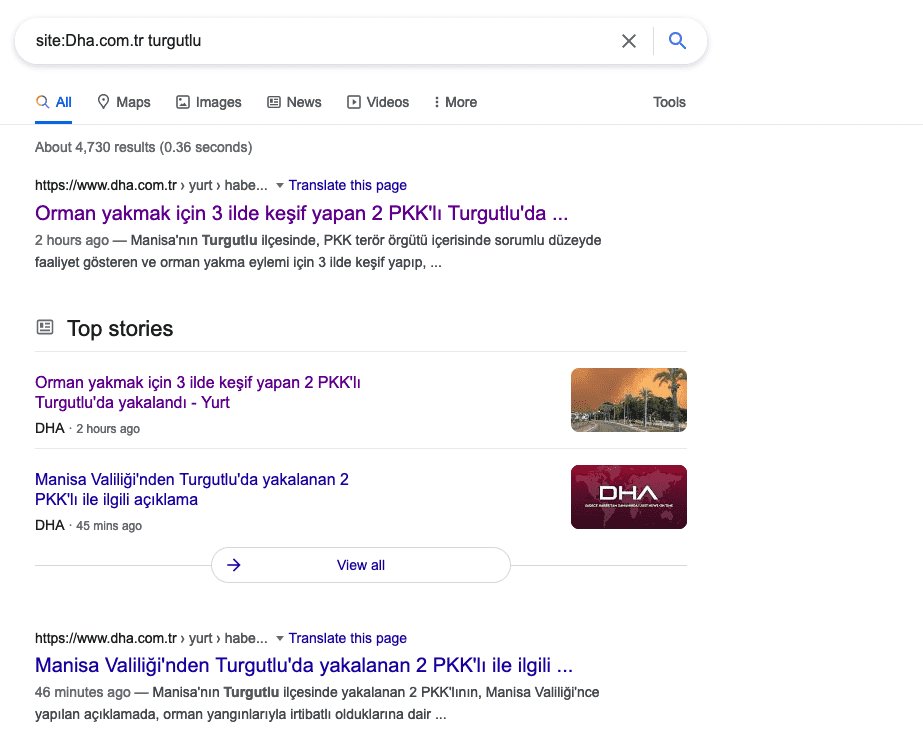Open the Images picture icon tab
This screenshot has width=923, height=752.
tap(183, 102)
